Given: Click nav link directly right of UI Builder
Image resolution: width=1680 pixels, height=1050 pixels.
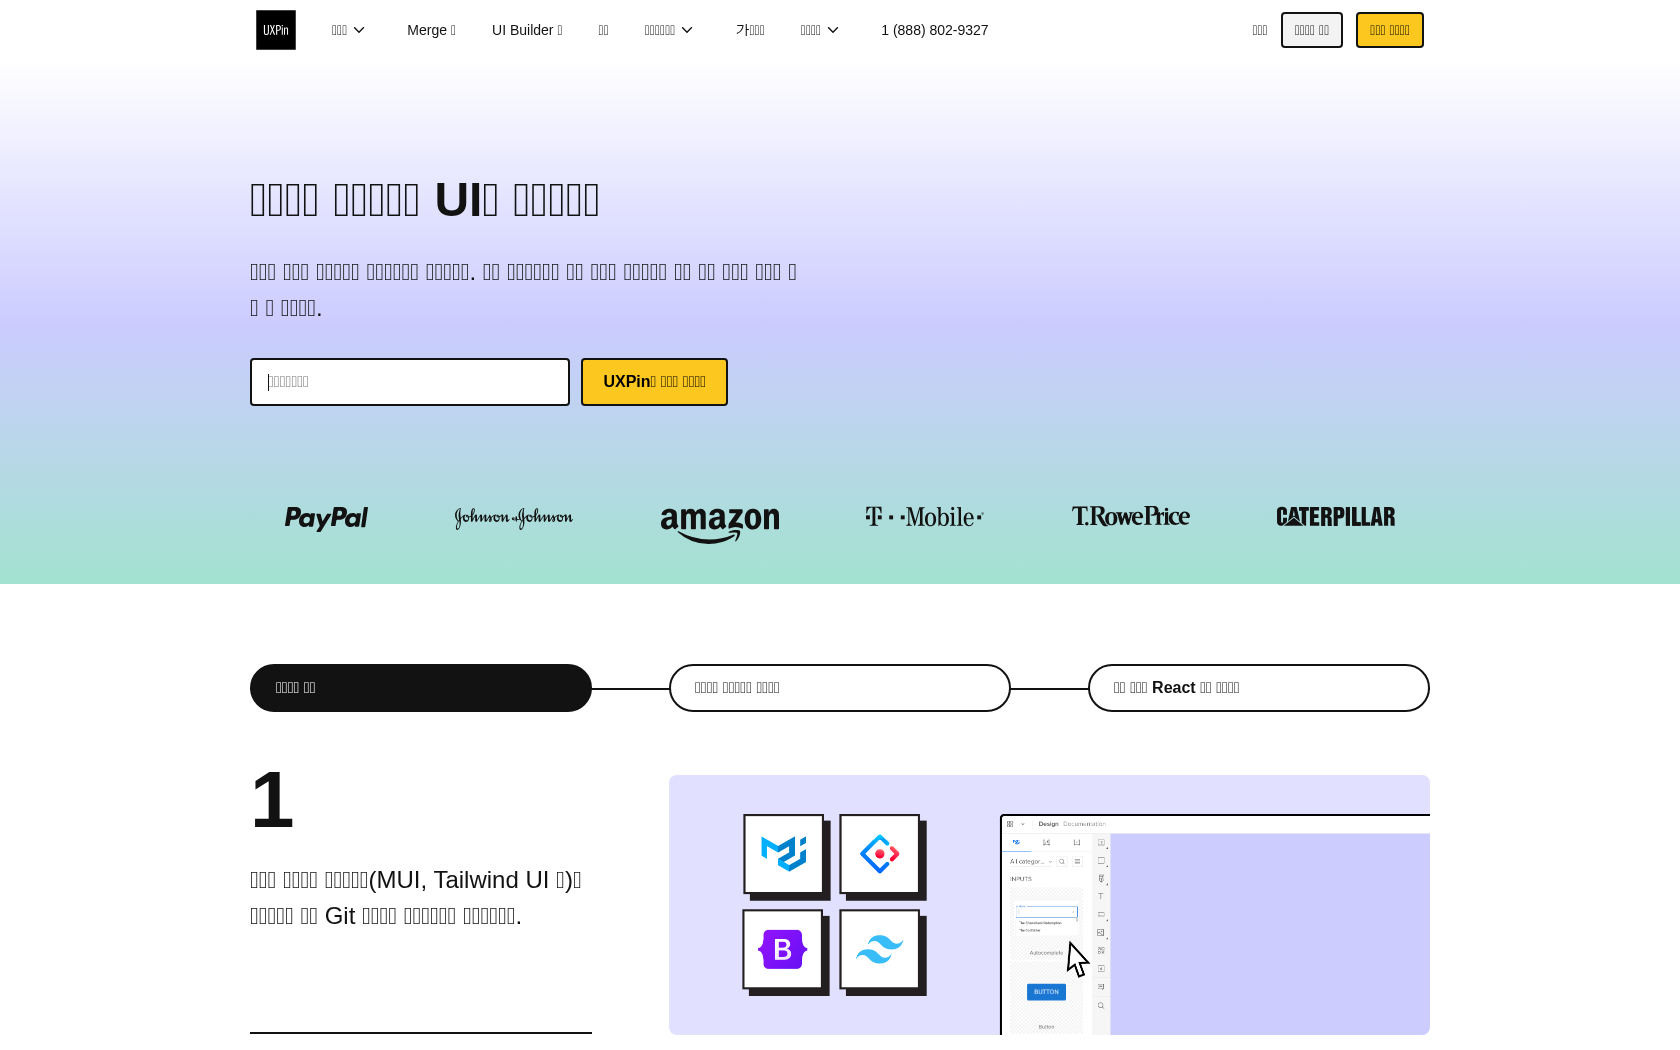Looking at the screenshot, I should pos(604,30).
